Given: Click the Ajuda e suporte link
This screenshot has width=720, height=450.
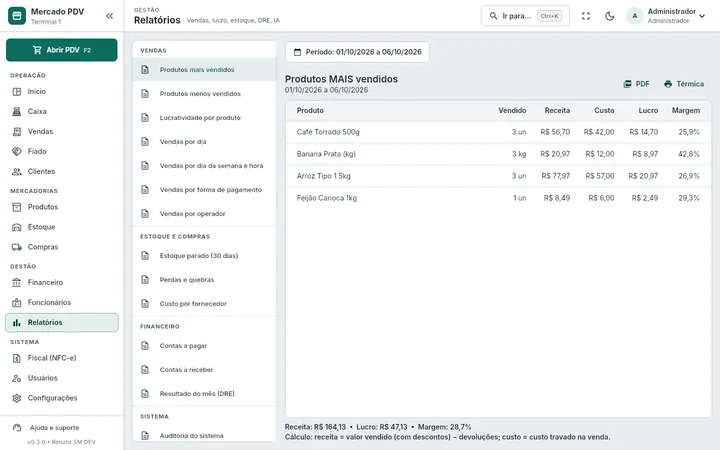Looking at the screenshot, I should point(54,428).
